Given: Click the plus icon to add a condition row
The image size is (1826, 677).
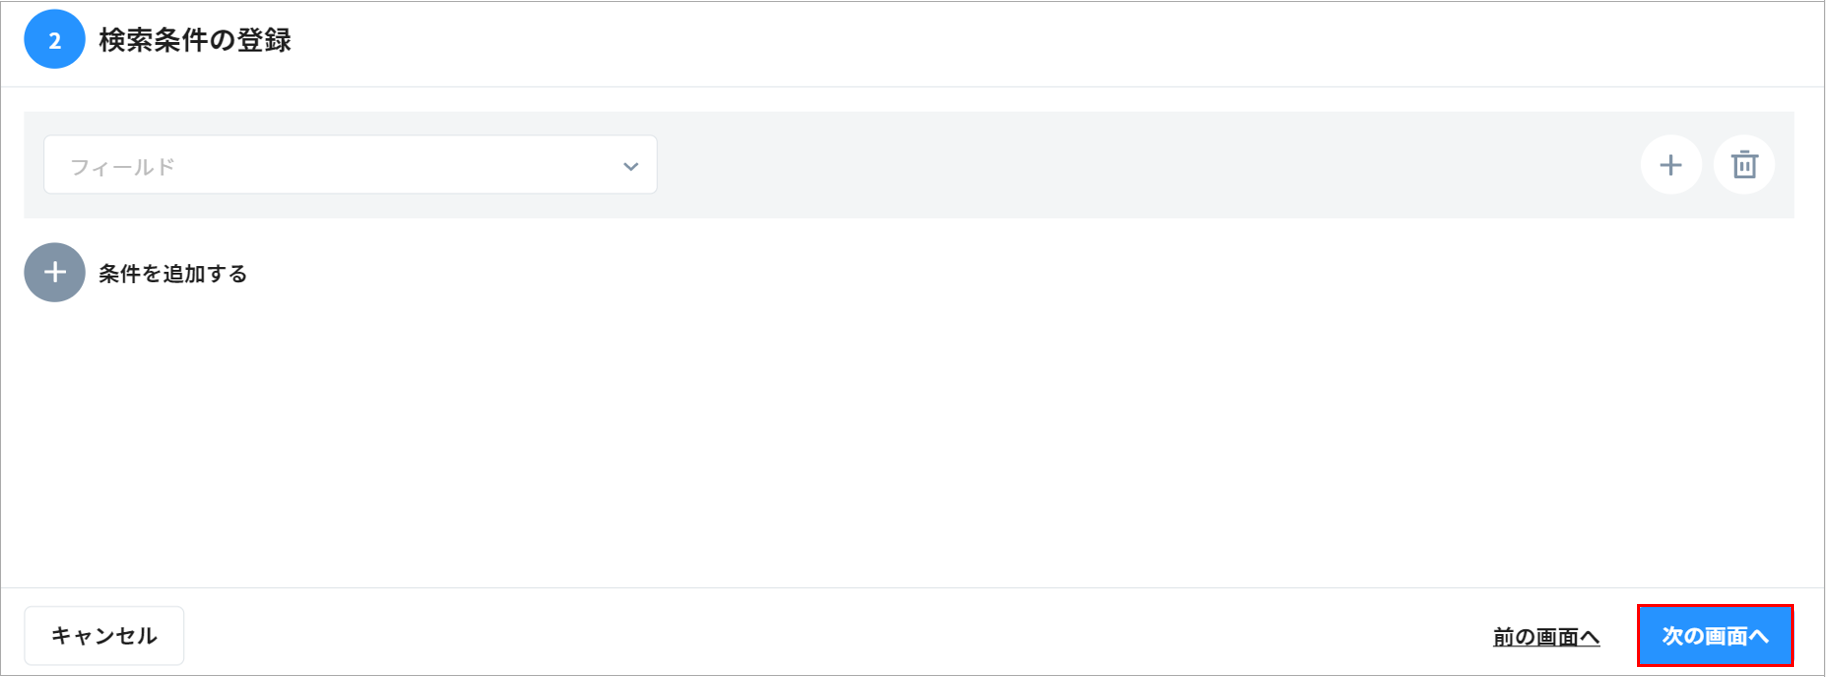Looking at the screenshot, I should tap(1670, 164).
